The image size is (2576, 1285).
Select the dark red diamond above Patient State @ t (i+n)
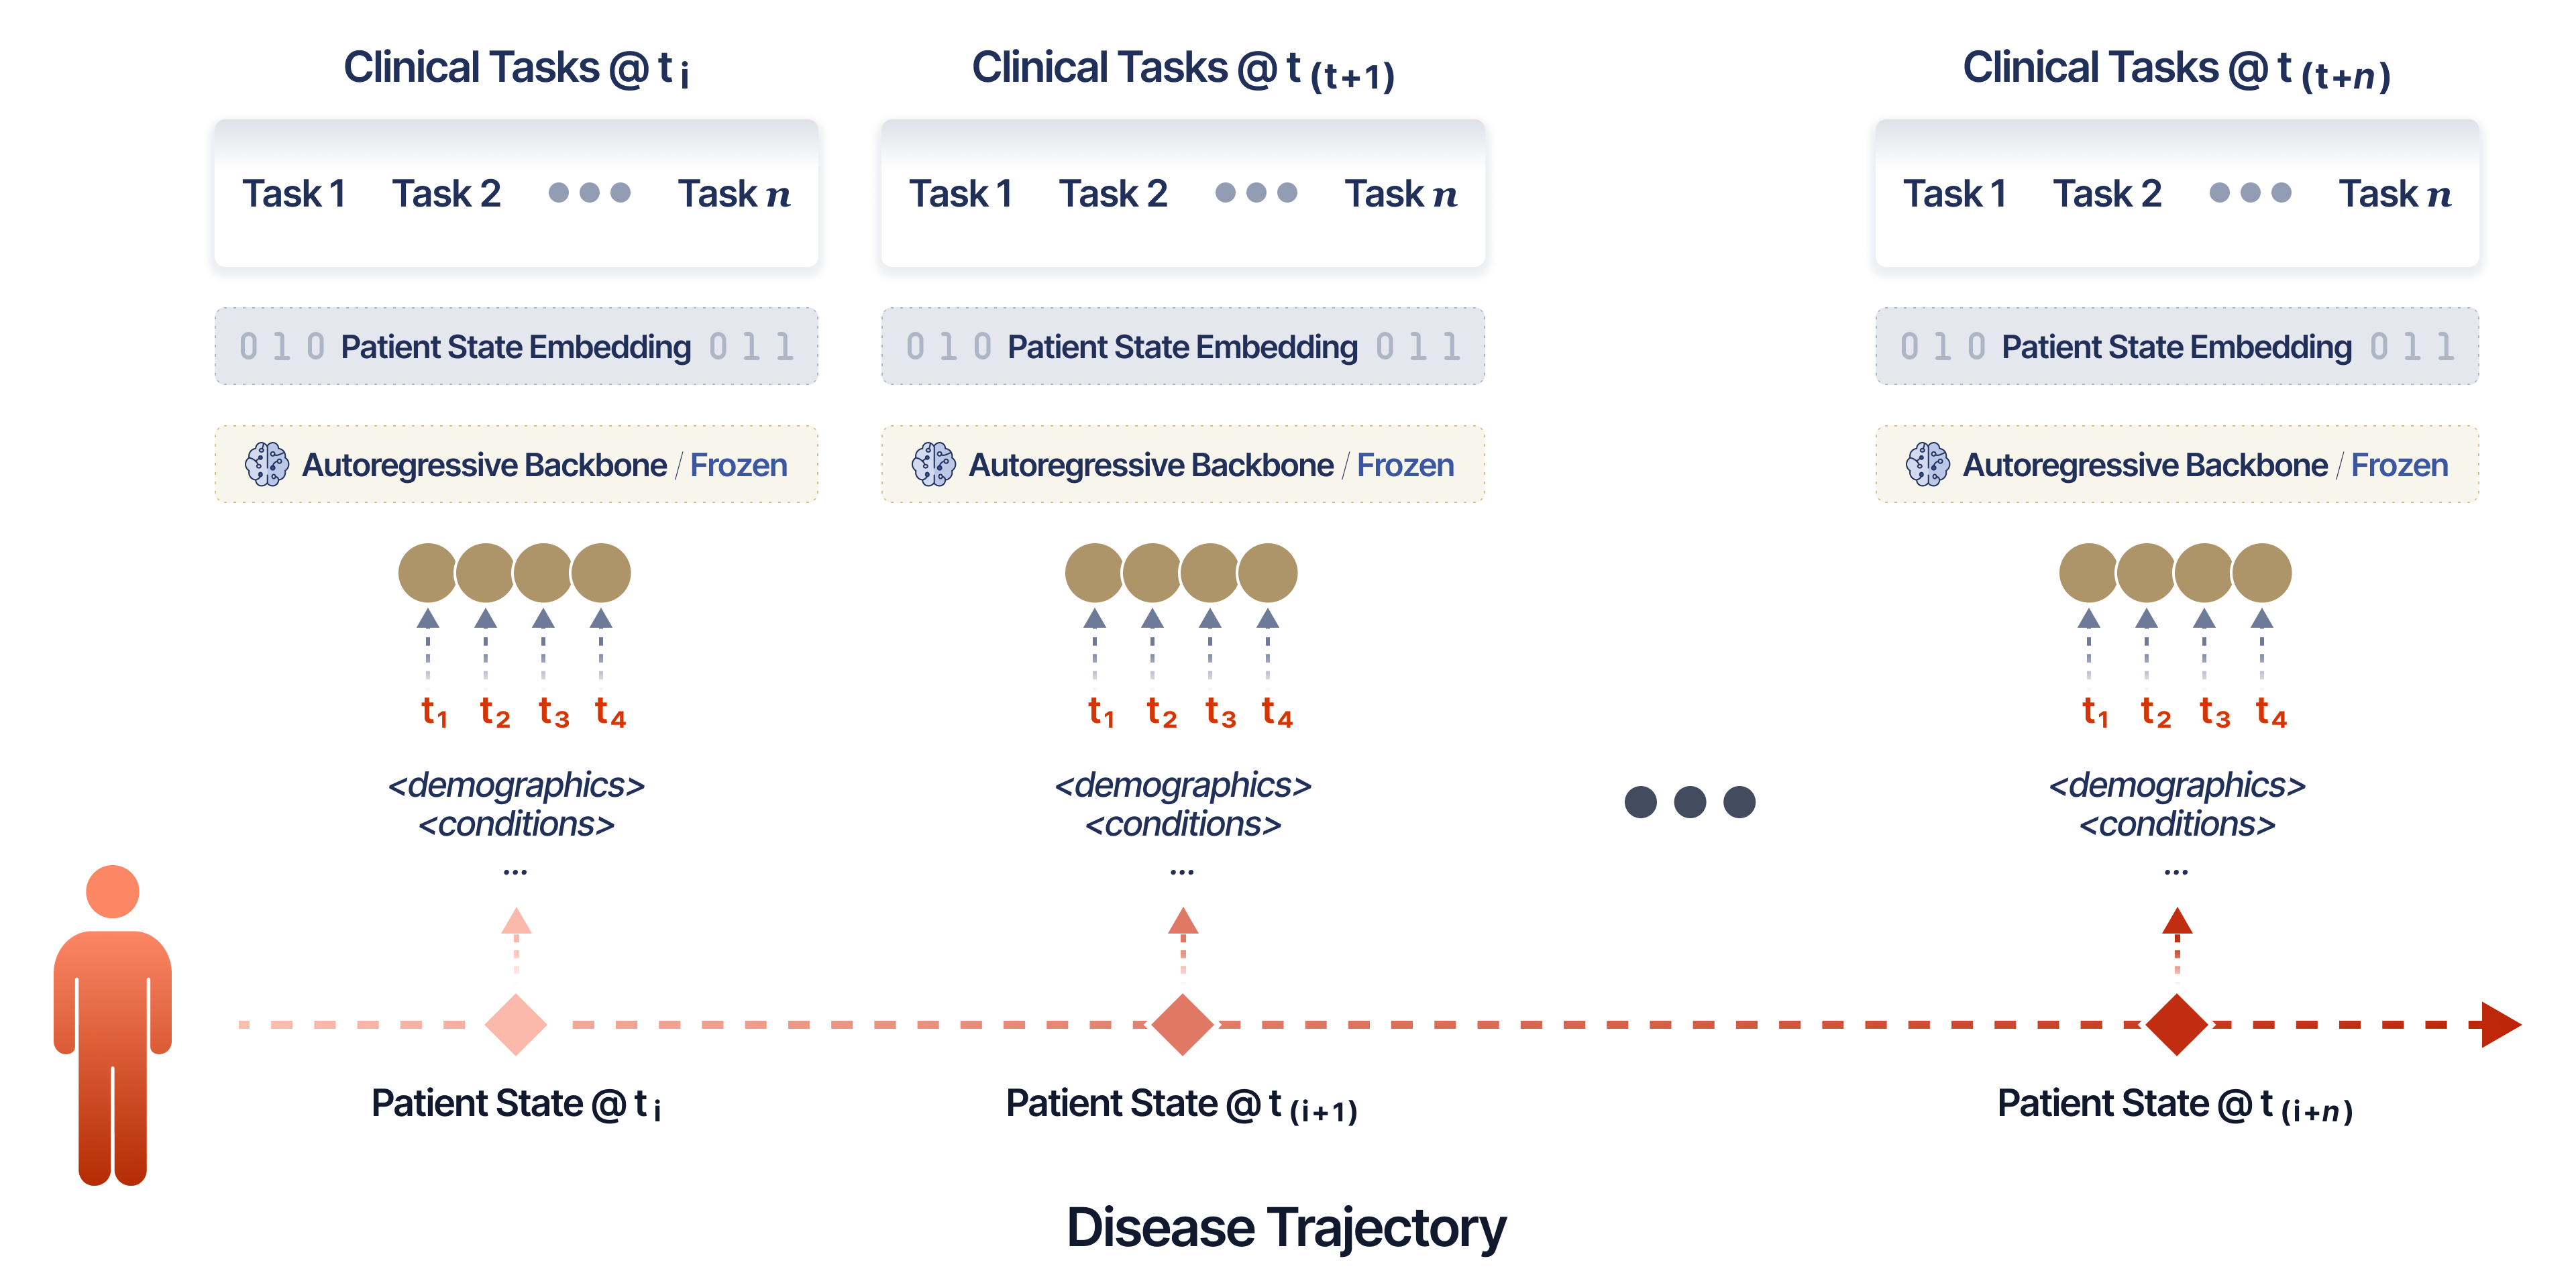click(x=2177, y=1025)
